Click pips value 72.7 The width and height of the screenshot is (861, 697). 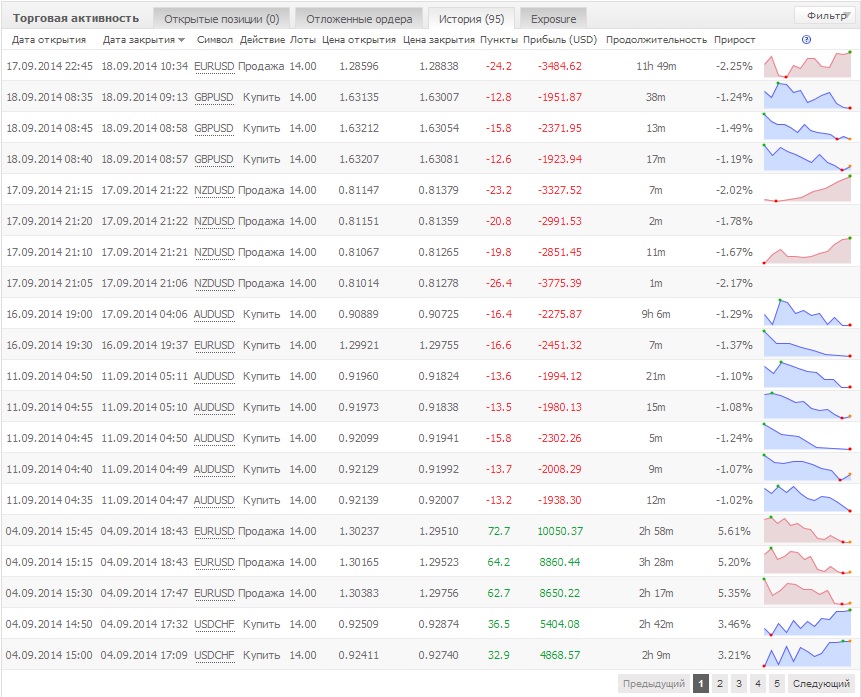pos(499,532)
